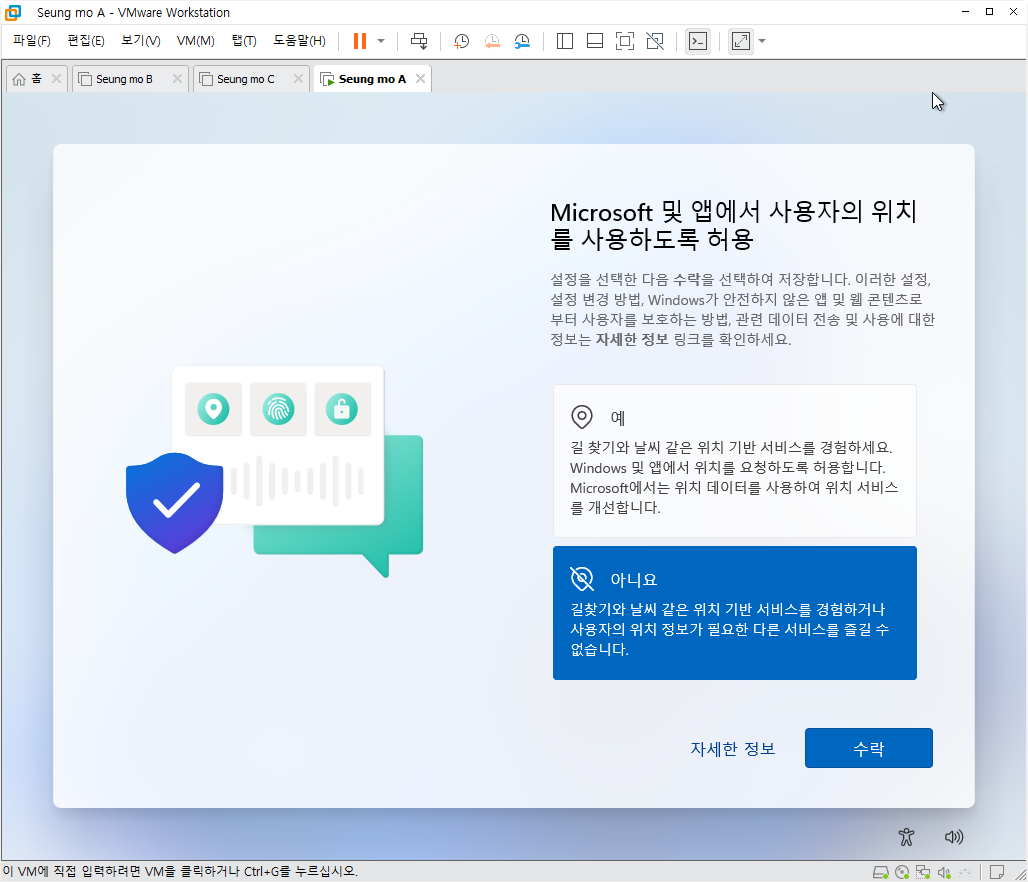
Task: Click the Unity mode toolbar icon
Action: (655, 41)
